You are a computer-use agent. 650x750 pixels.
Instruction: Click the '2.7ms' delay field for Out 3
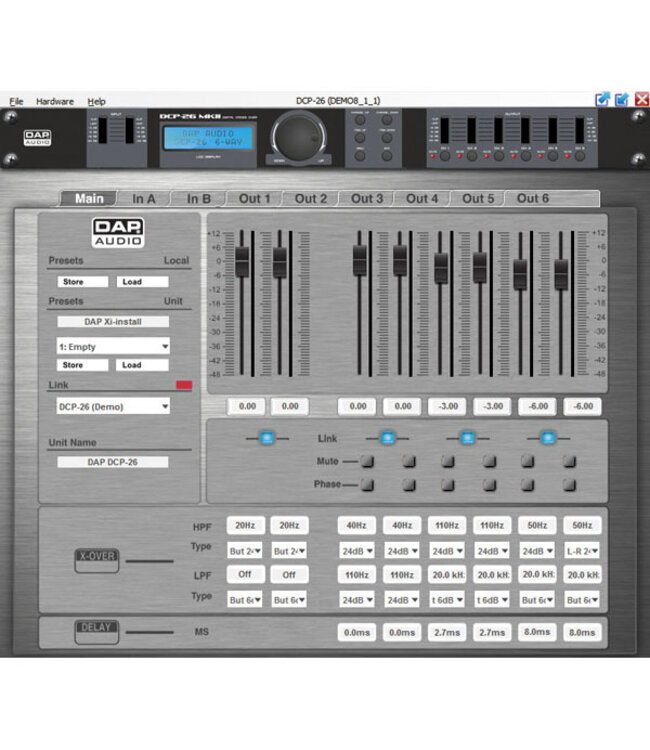pyautogui.click(x=447, y=632)
